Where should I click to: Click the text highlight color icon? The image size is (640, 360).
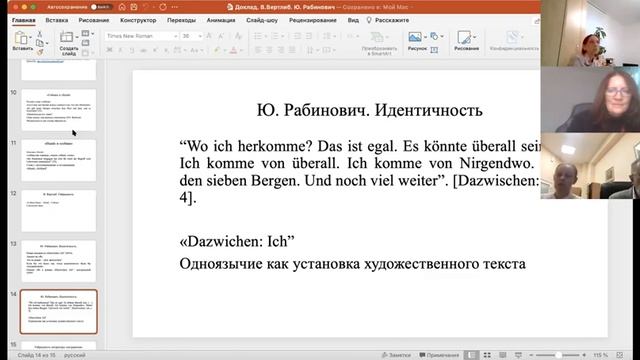click(217, 51)
